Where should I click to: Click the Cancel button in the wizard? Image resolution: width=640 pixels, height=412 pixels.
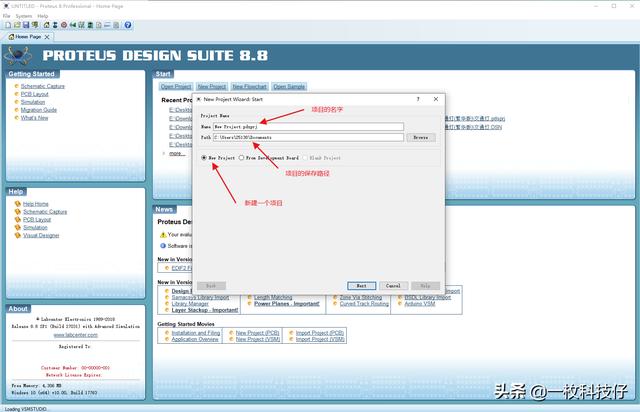pos(393,286)
